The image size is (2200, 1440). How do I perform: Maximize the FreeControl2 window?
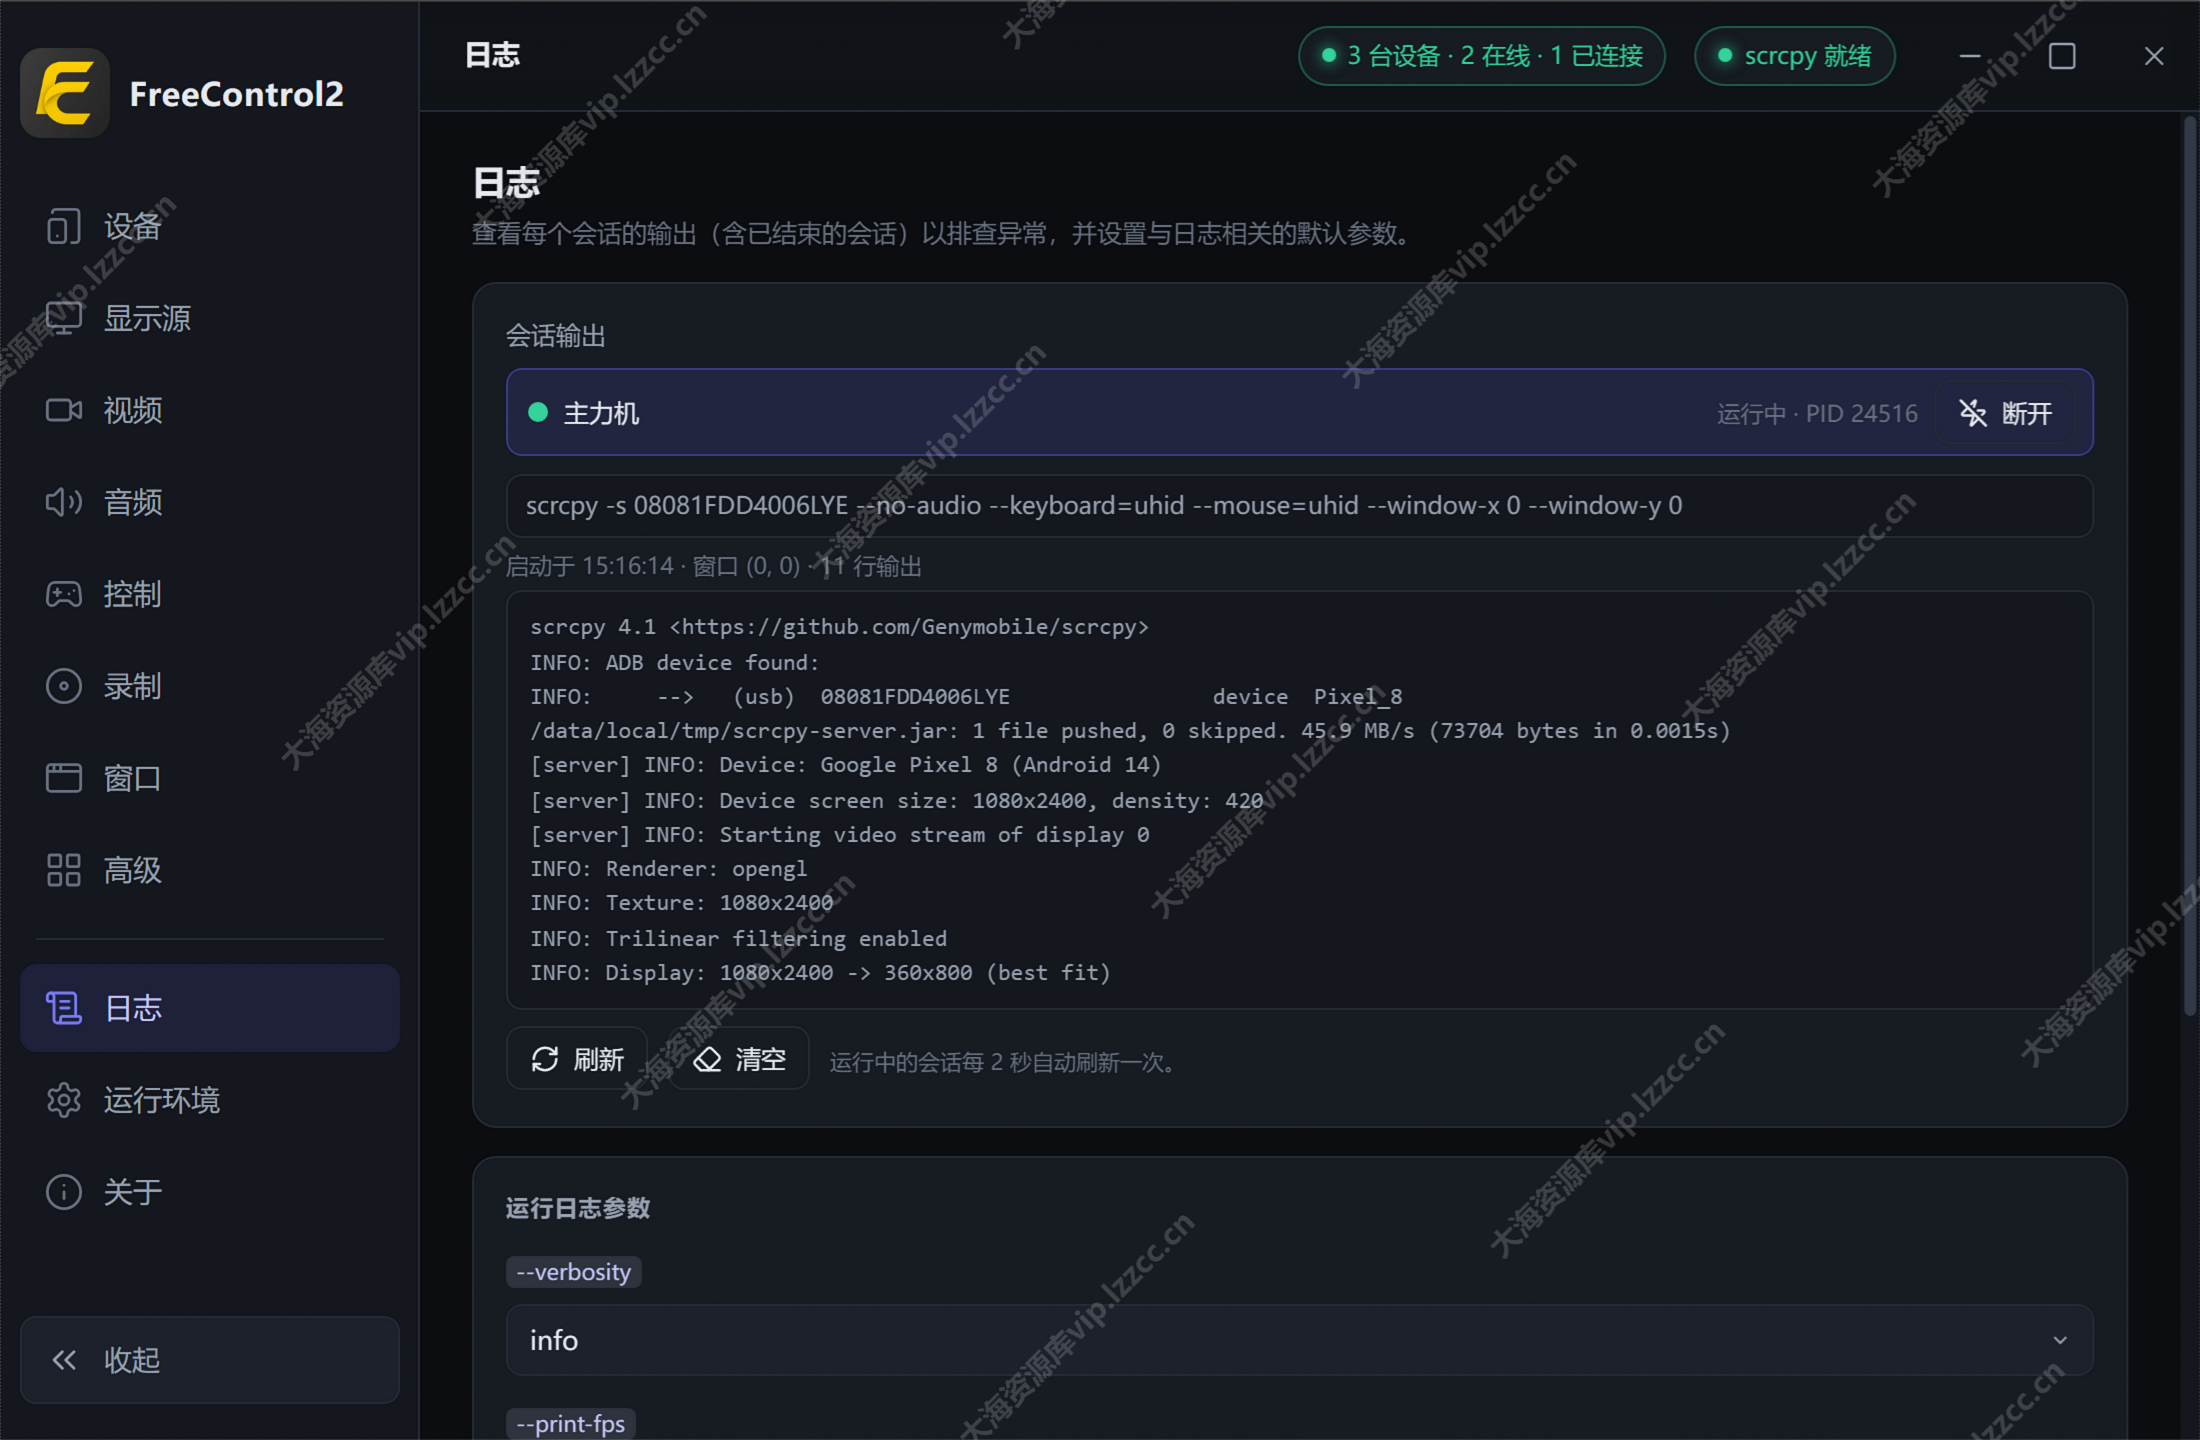2062,56
